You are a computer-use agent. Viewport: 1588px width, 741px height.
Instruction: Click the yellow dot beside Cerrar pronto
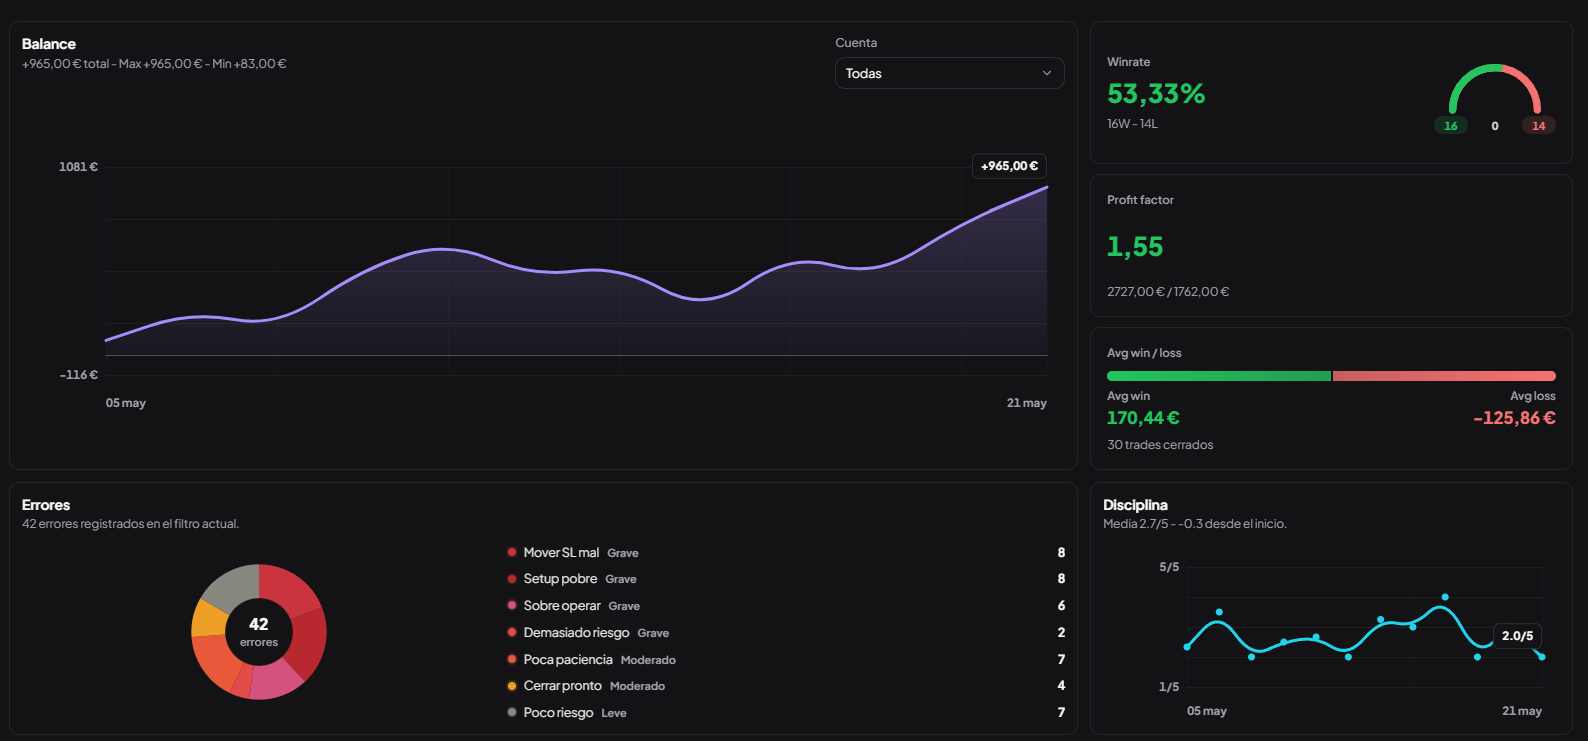(x=512, y=686)
